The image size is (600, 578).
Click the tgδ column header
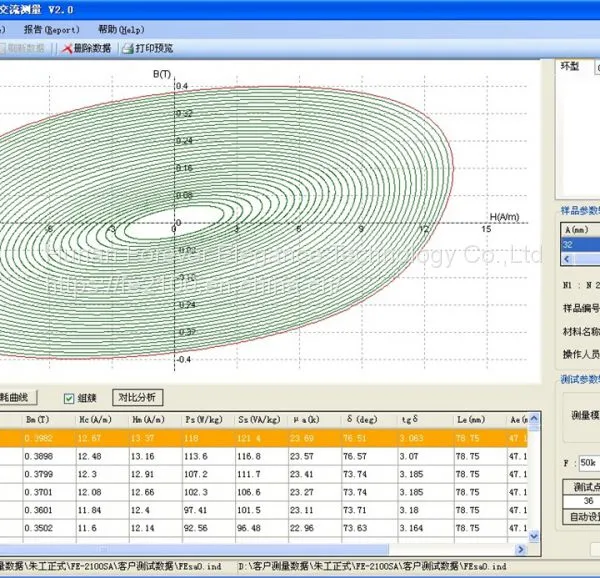426,420
